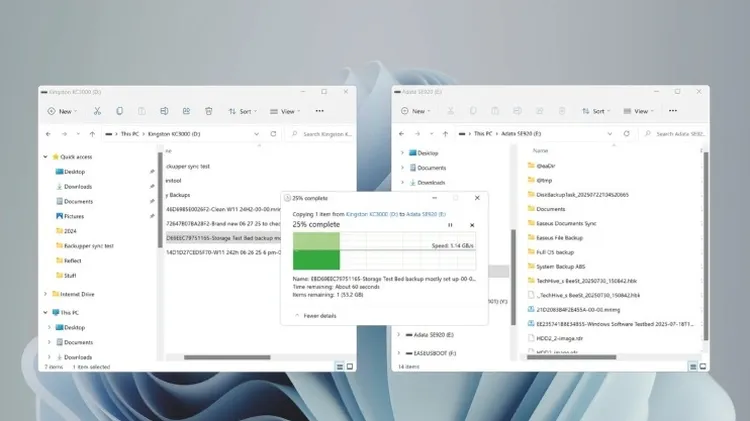Screen dimensions: 750x421
Task: Click Cut icon in Kingston KC3000 window toolbar
Action: click(x=97, y=111)
